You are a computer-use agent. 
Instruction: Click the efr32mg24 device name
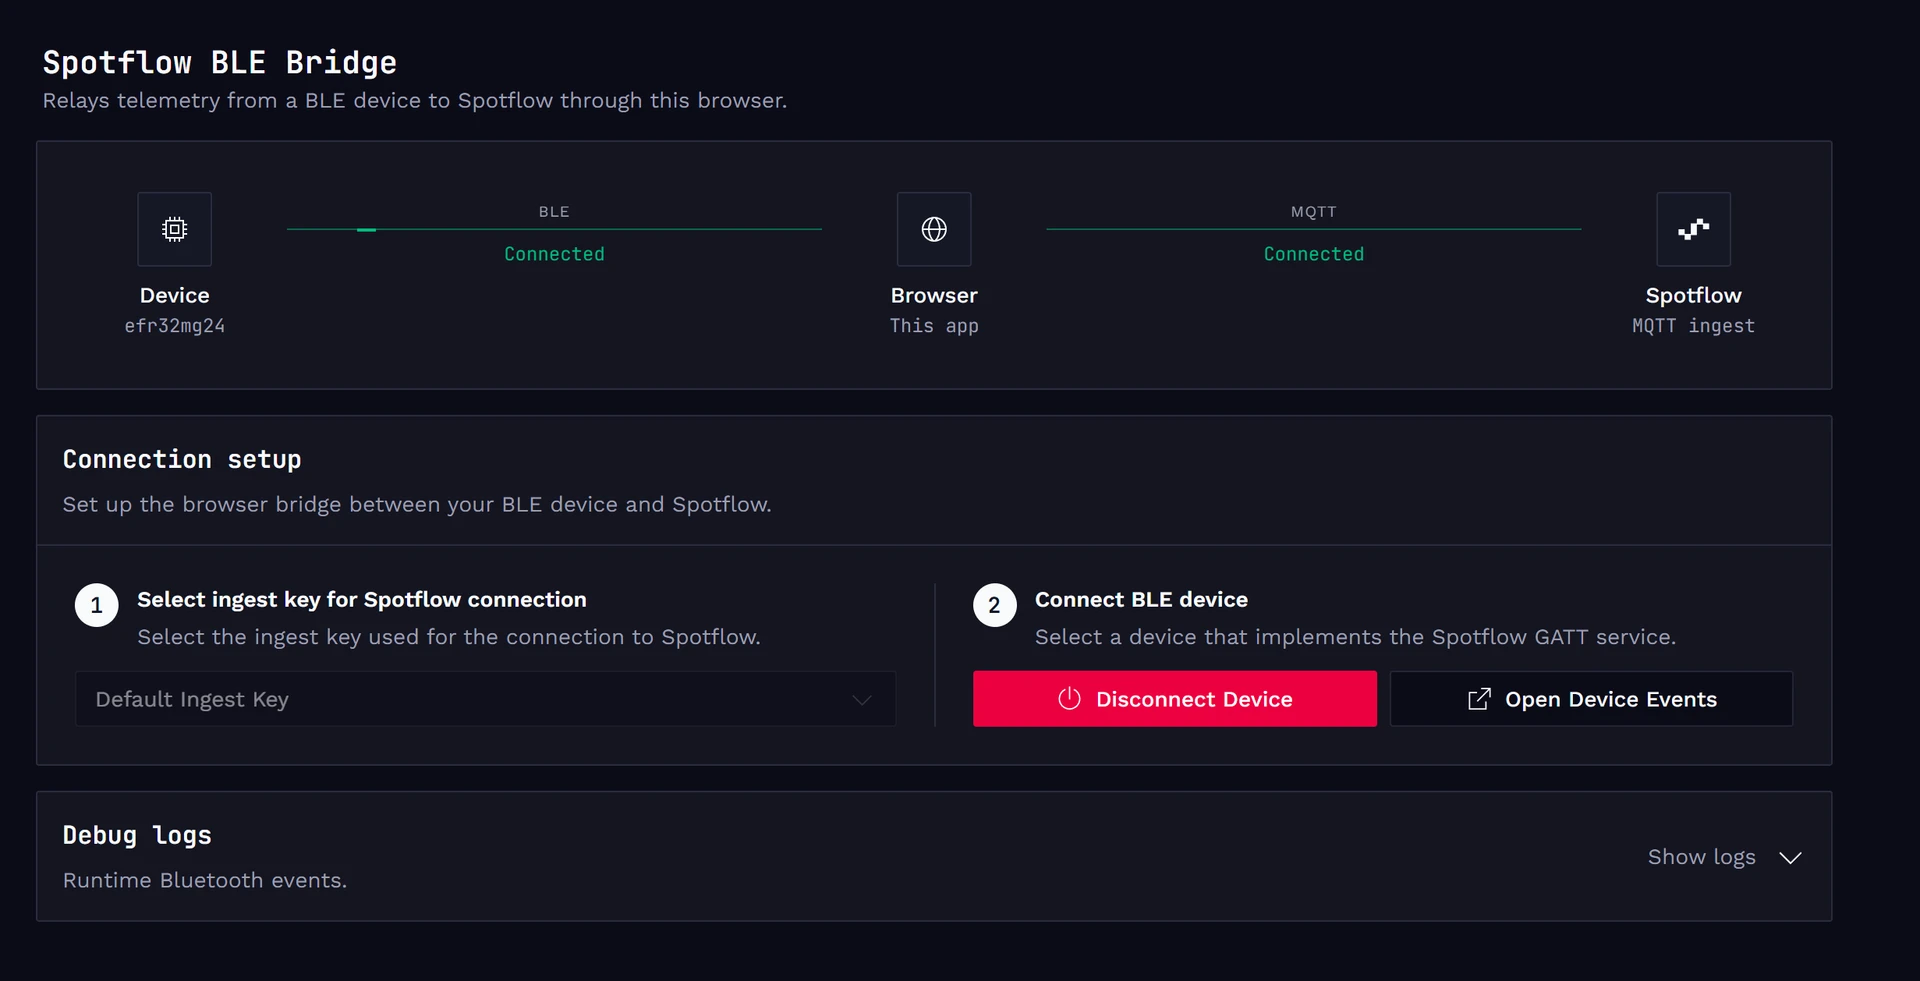(x=174, y=326)
